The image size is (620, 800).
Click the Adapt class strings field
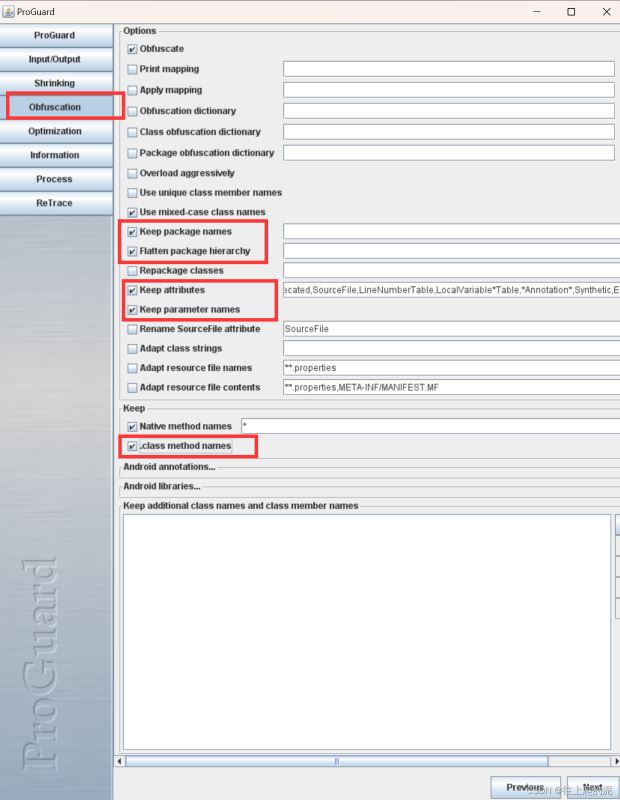pos(452,348)
